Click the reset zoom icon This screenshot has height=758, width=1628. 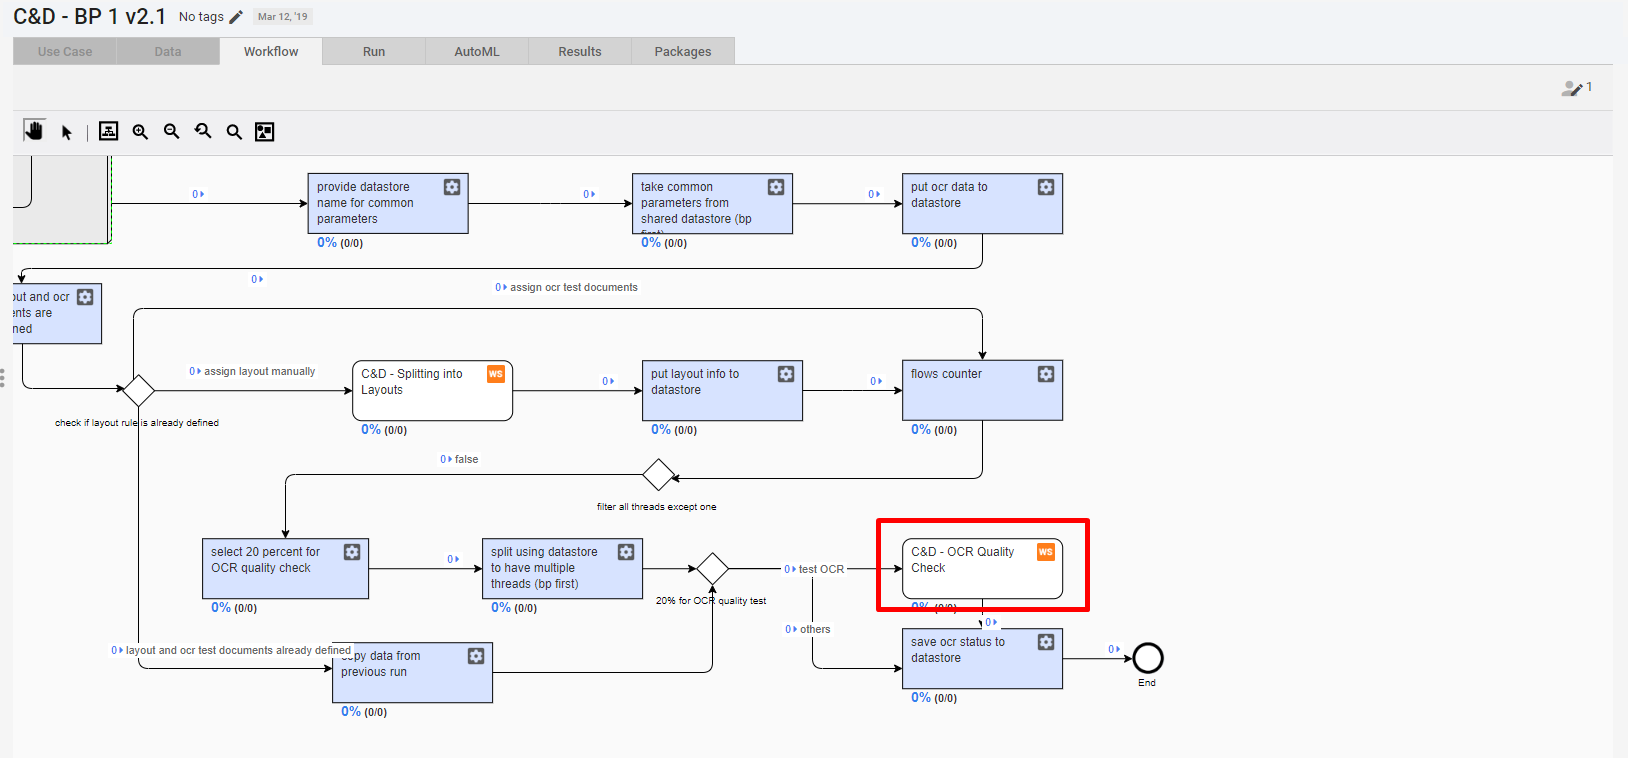(203, 131)
